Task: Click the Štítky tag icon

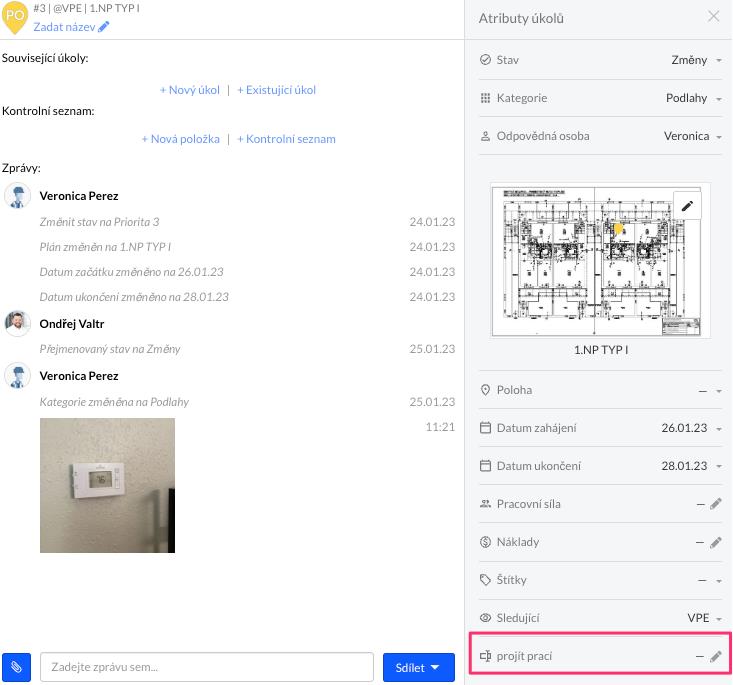Action: pos(485,580)
